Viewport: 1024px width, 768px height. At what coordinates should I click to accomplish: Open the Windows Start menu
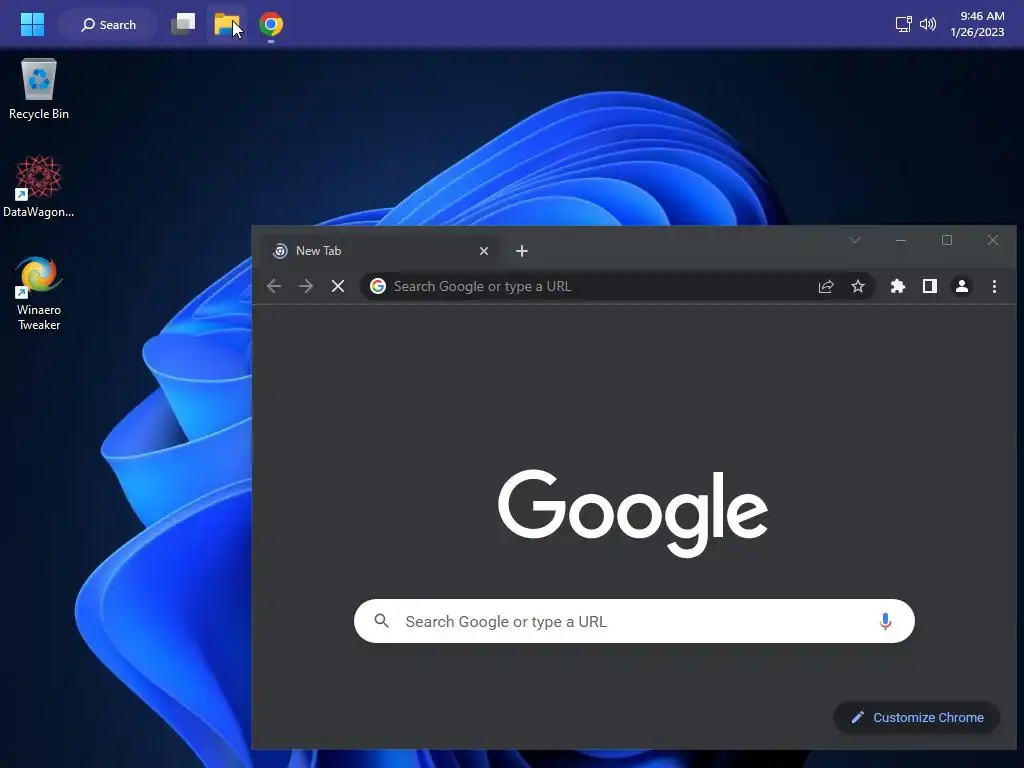[x=32, y=25]
